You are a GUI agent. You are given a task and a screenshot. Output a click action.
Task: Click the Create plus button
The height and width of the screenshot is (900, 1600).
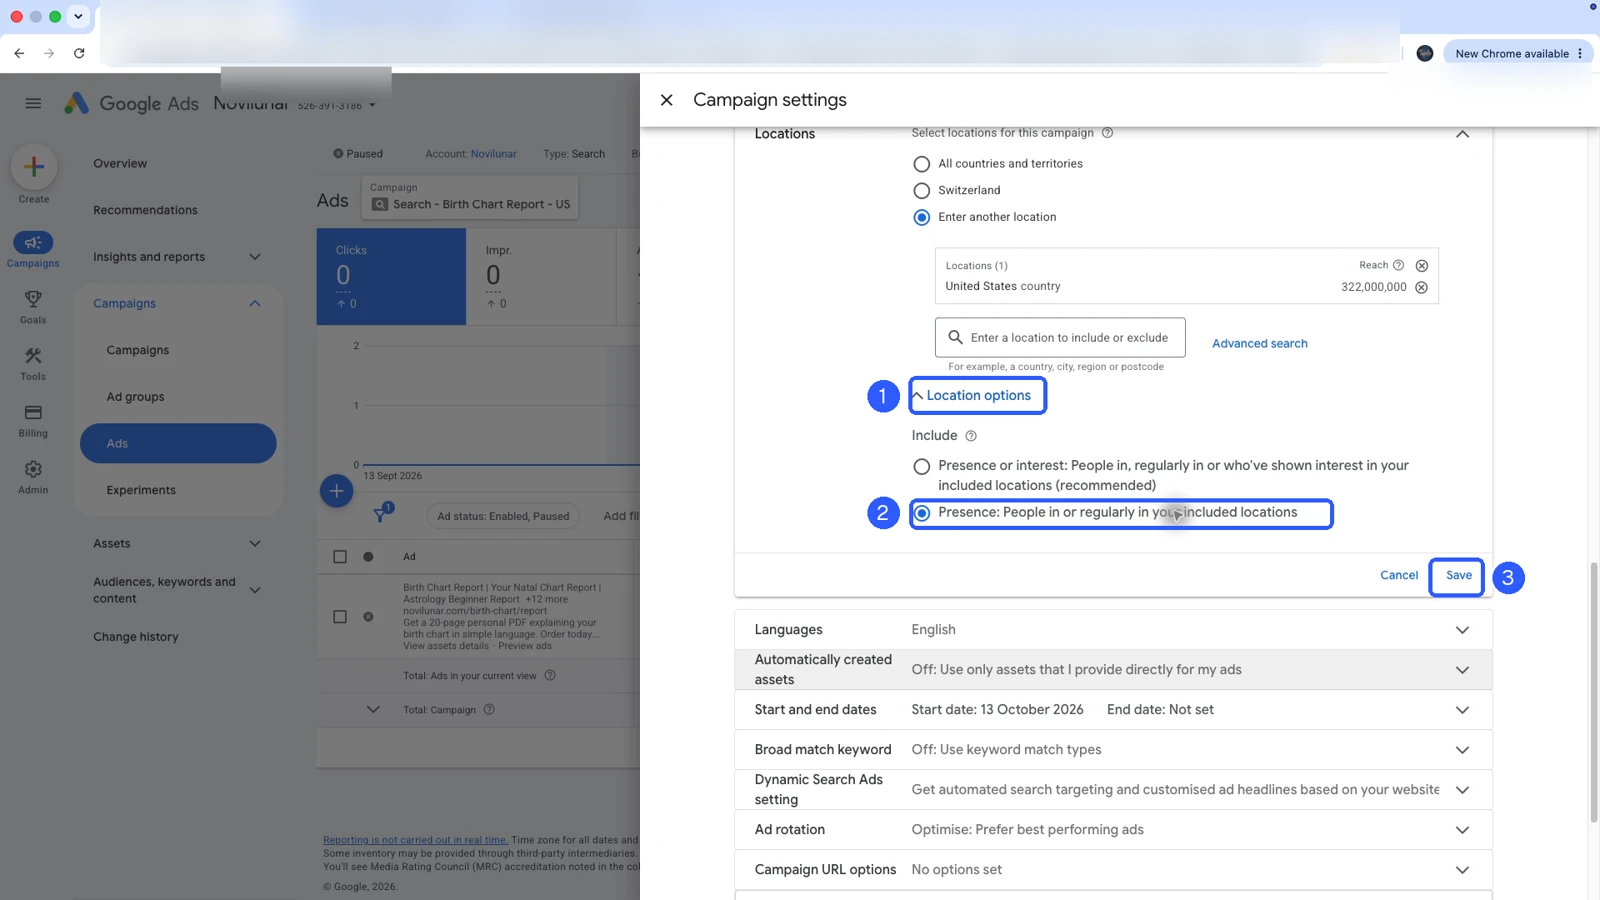(33, 167)
